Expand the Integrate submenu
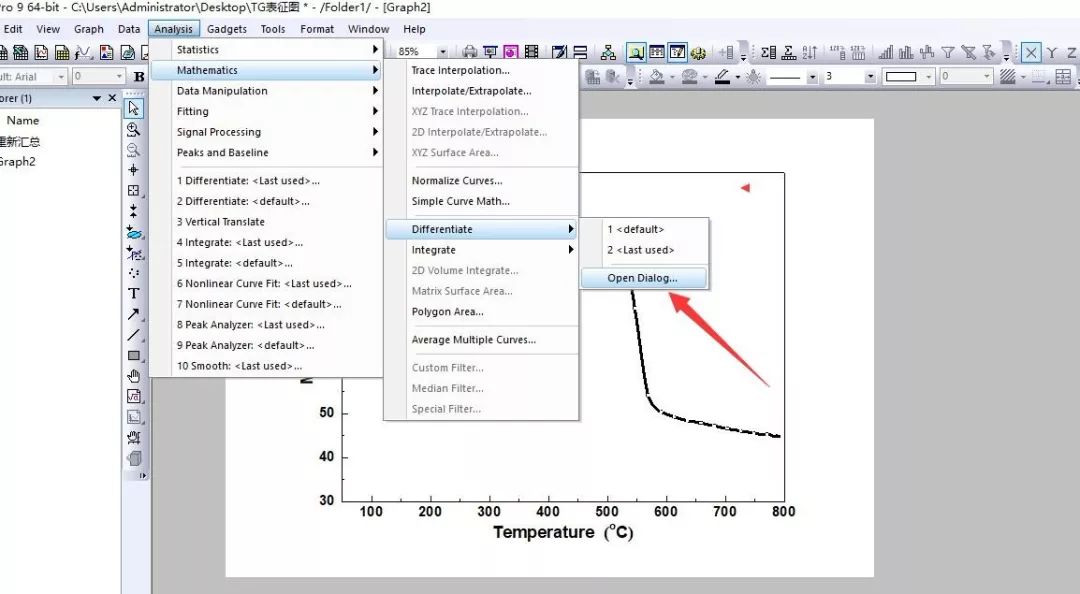This screenshot has height=594, width=1080. (x=482, y=250)
